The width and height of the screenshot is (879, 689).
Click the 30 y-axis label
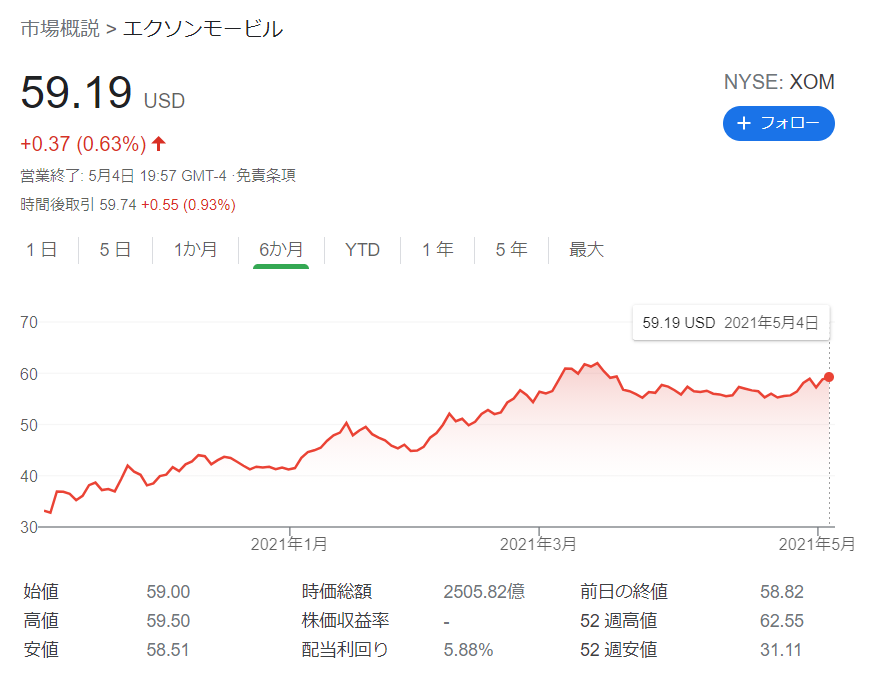pyautogui.click(x=29, y=528)
